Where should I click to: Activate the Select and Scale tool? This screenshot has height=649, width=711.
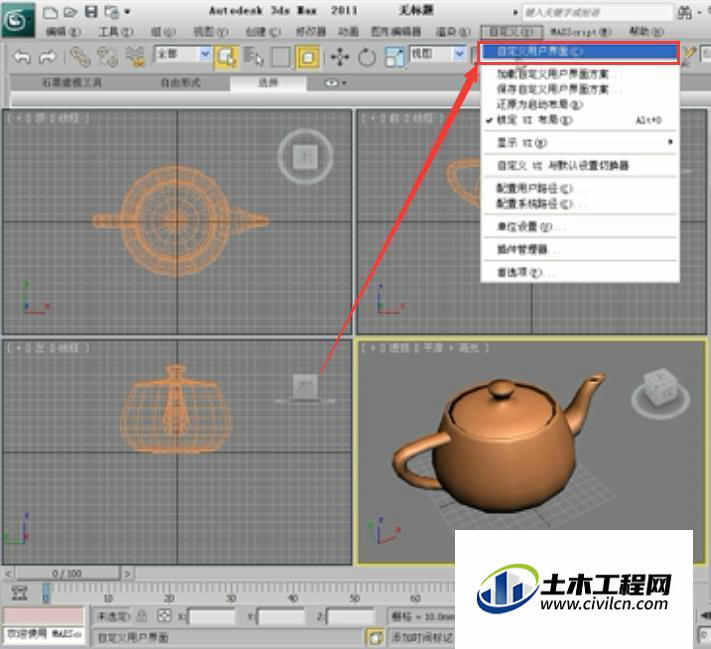[x=394, y=57]
